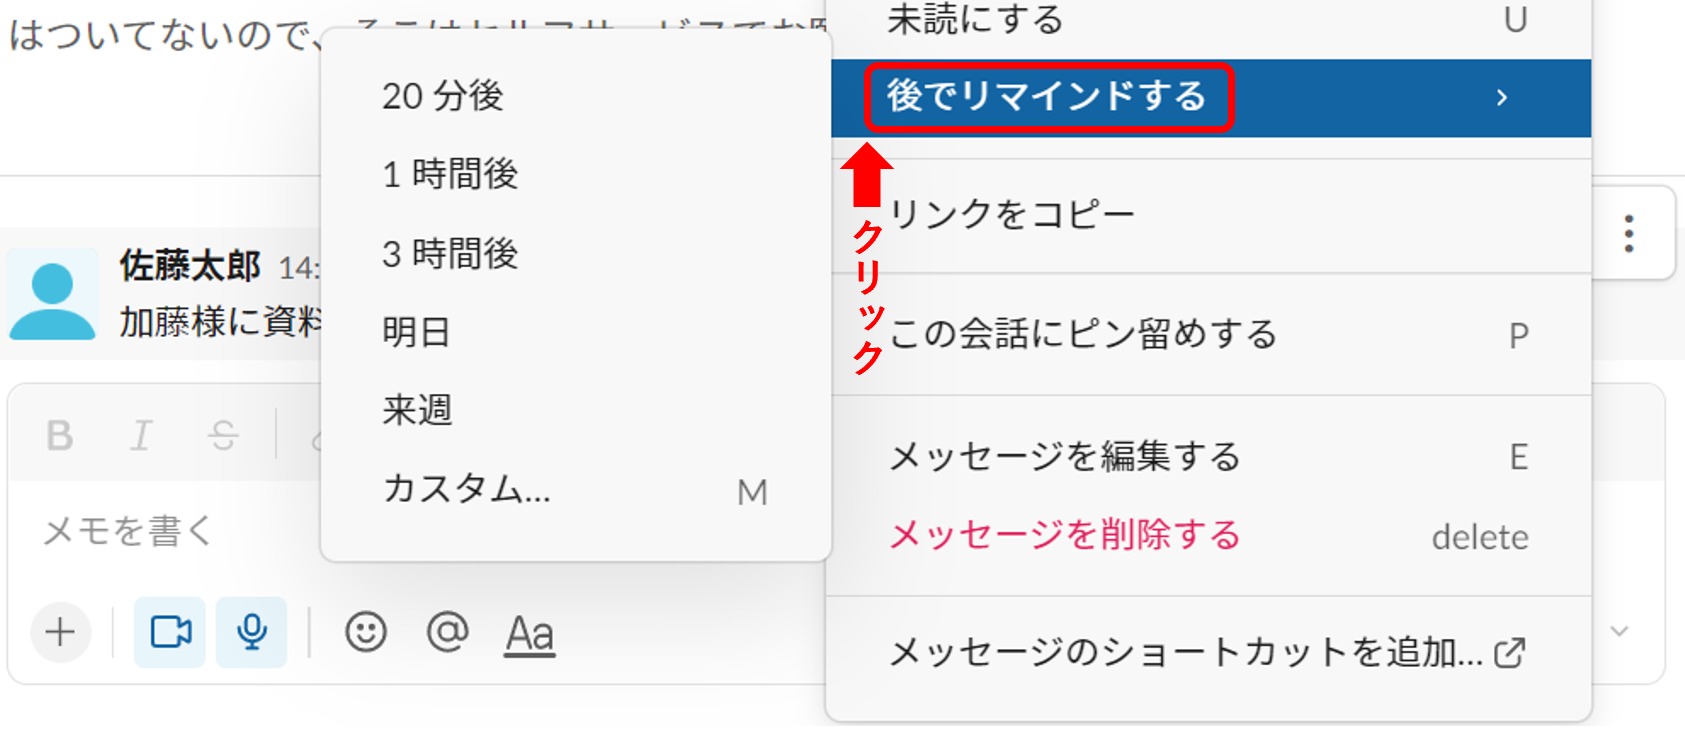Select この会話にピン留めする
This screenshot has width=1685, height=735.
(1210, 334)
